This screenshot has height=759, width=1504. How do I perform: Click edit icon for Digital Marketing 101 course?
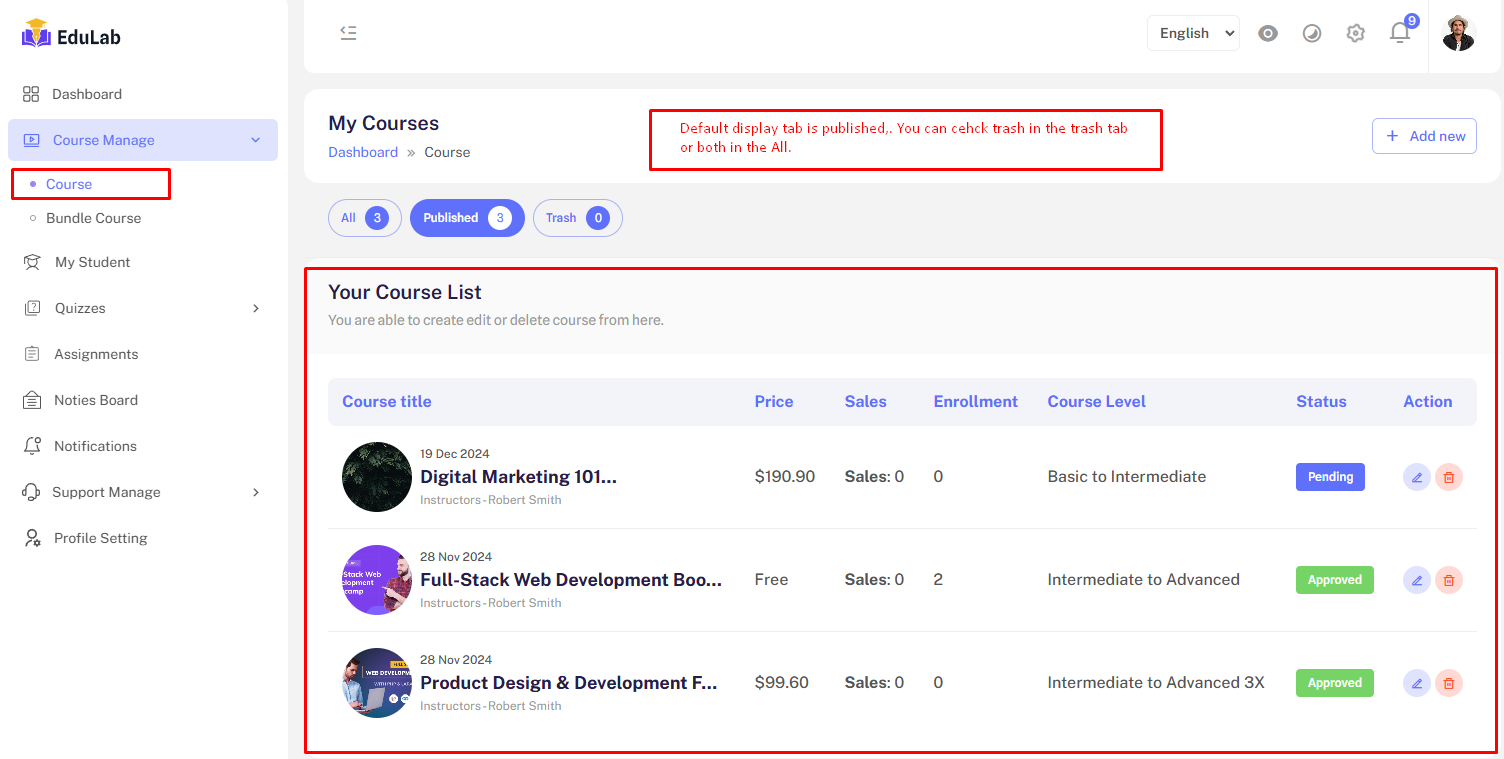click(1416, 477)
